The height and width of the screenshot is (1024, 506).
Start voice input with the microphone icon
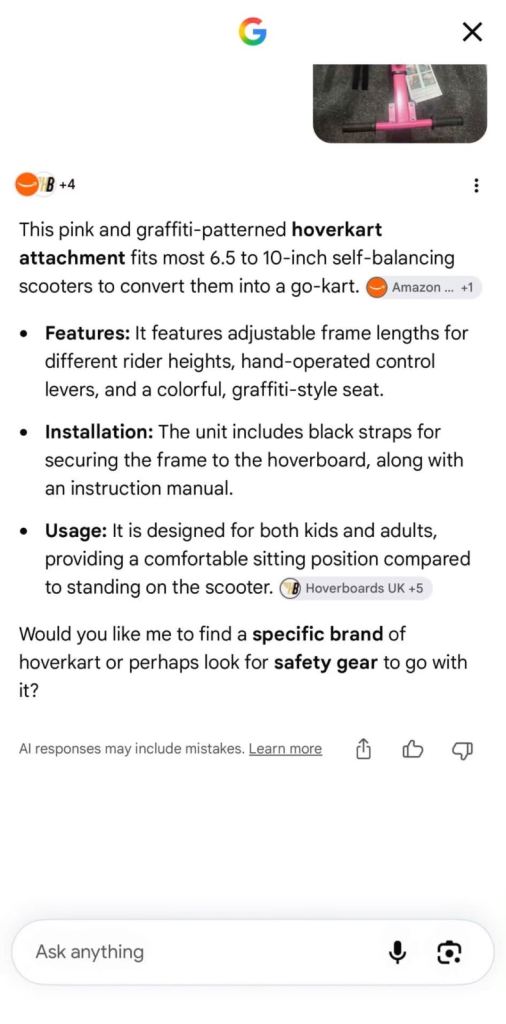396,952
